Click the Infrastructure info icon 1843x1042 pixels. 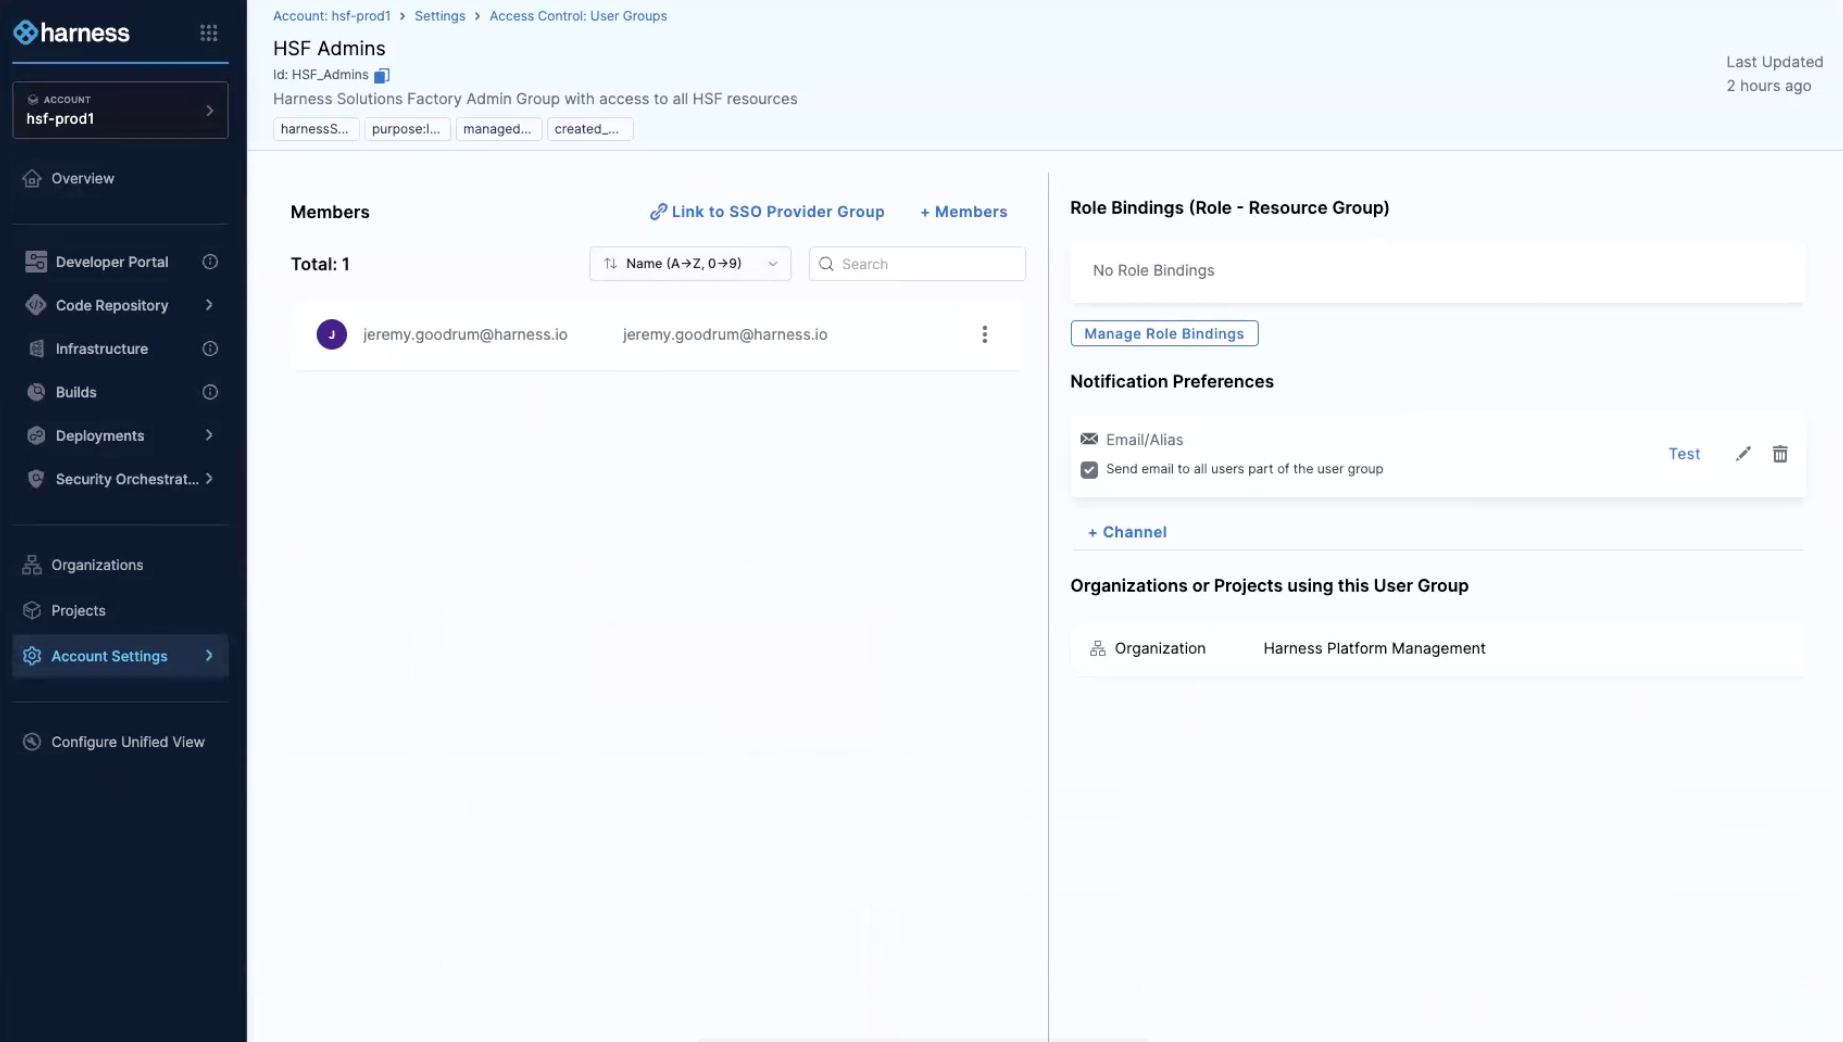[210, 349]
